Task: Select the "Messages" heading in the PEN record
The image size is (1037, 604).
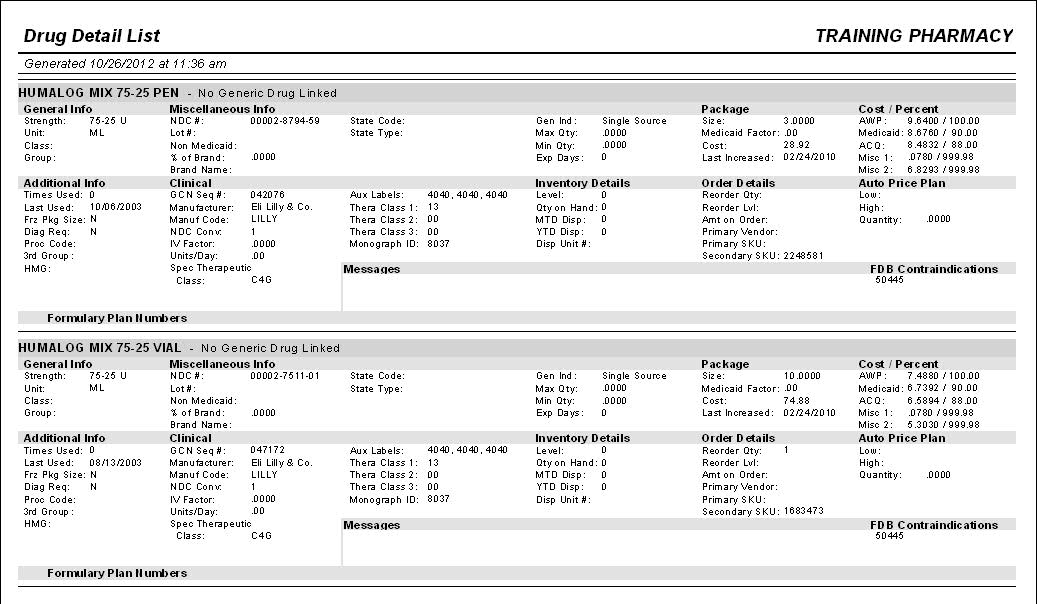Action: point(372,269)
